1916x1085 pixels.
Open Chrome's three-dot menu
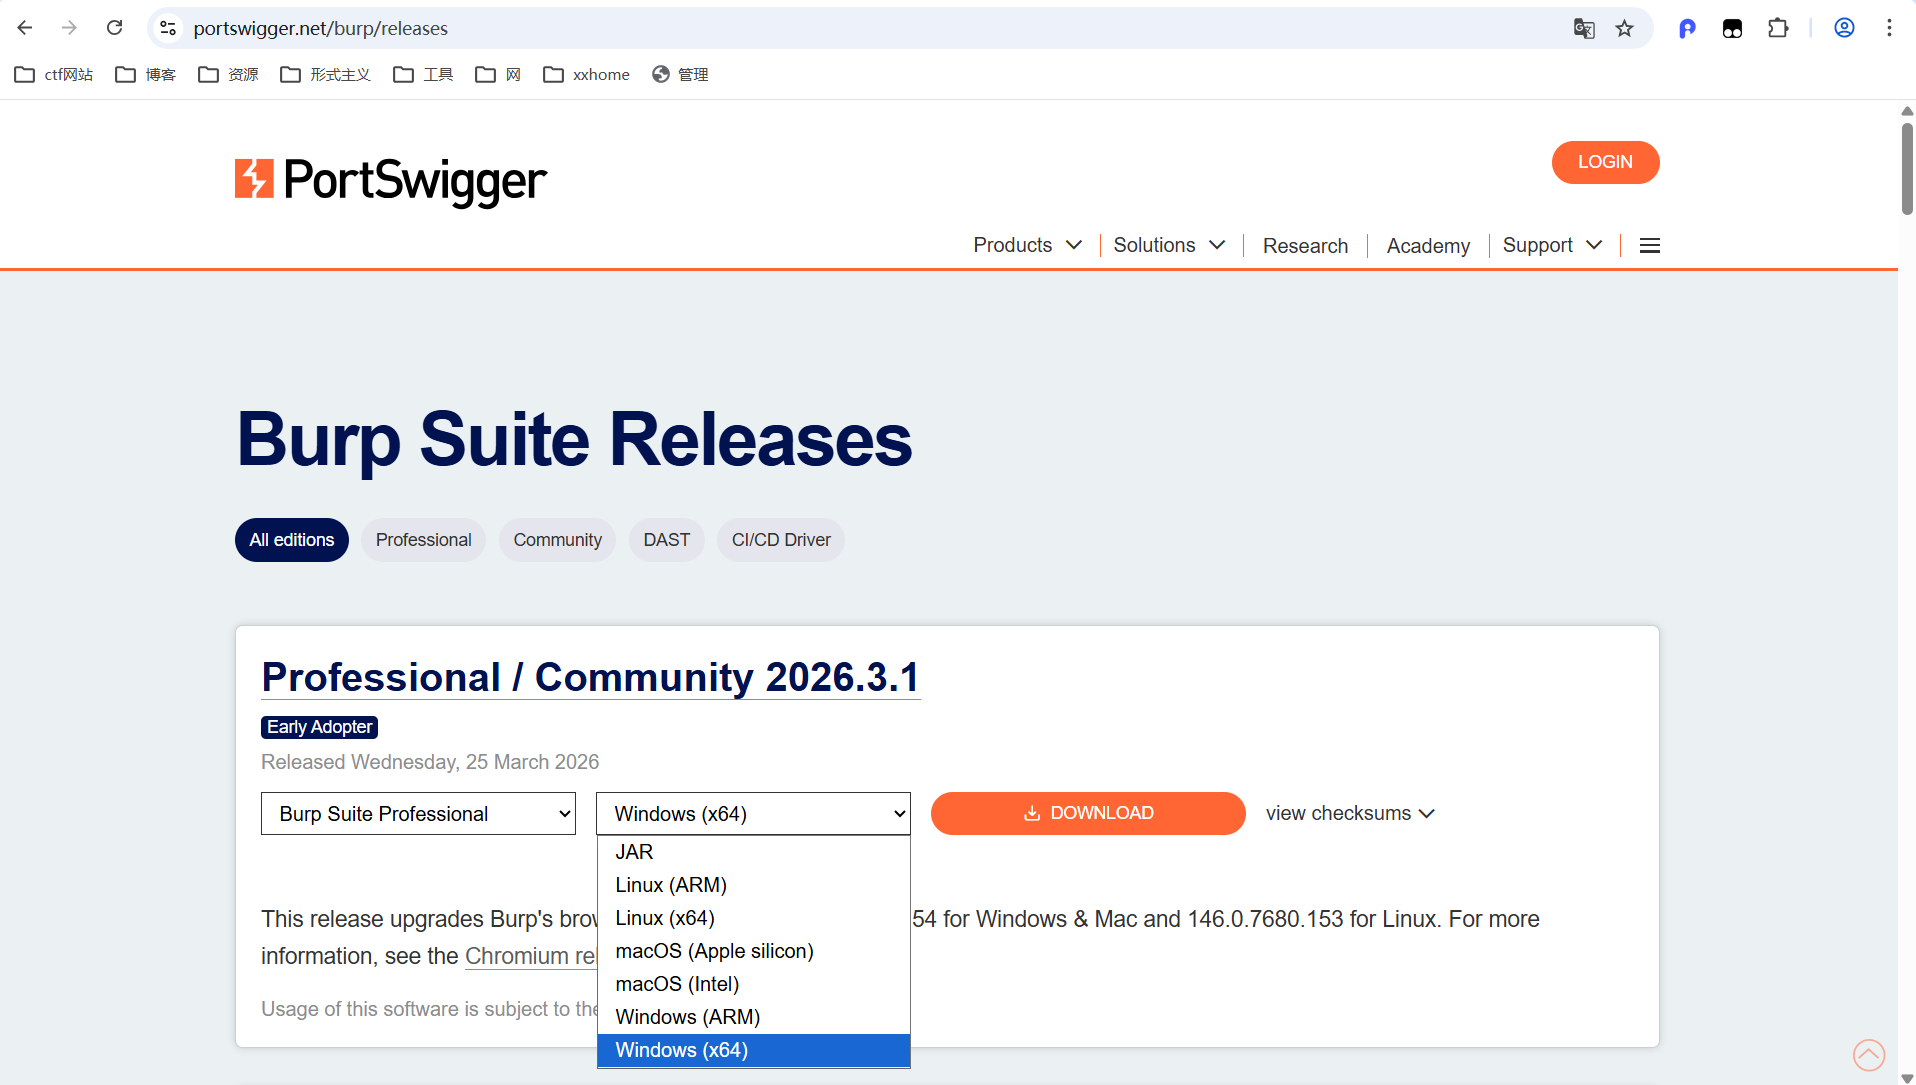point(1889,28)
